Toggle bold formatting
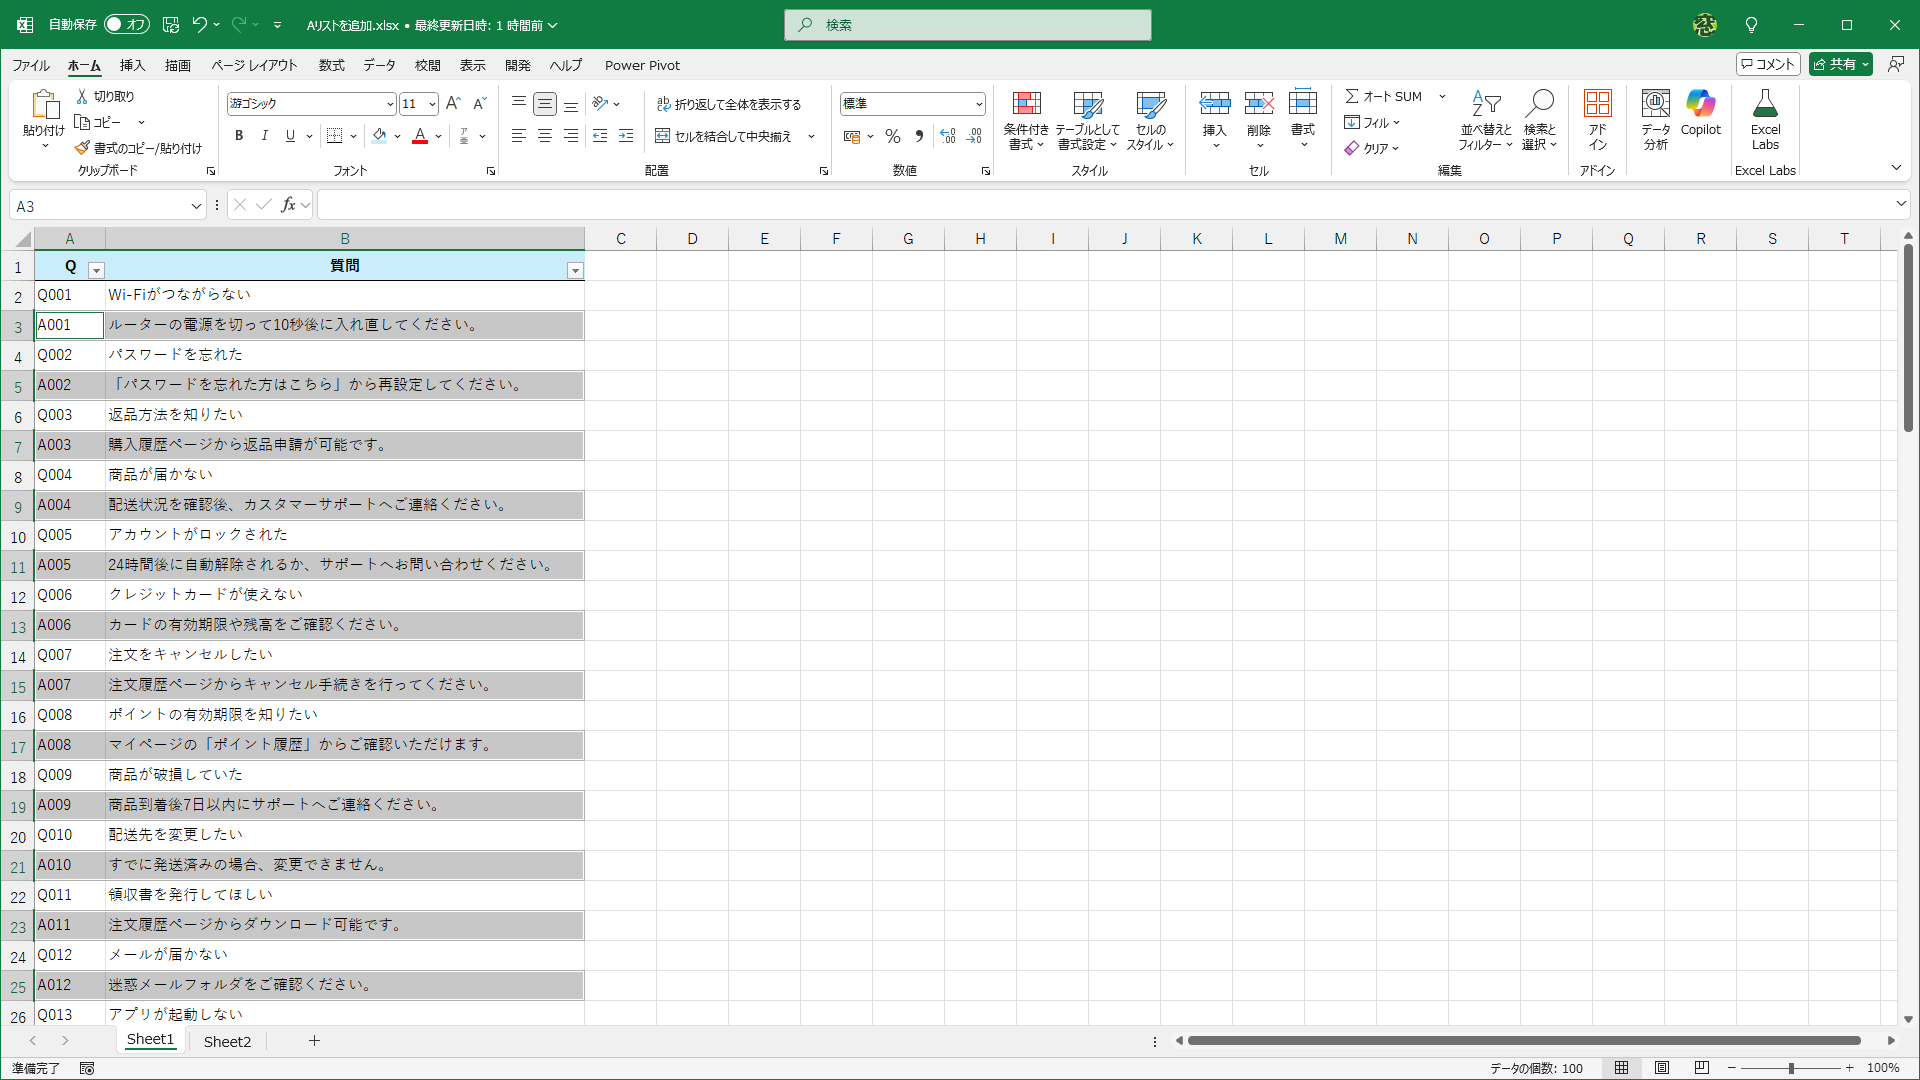The height and width of the screenshot is (1080, 1920). click(239, 136)
